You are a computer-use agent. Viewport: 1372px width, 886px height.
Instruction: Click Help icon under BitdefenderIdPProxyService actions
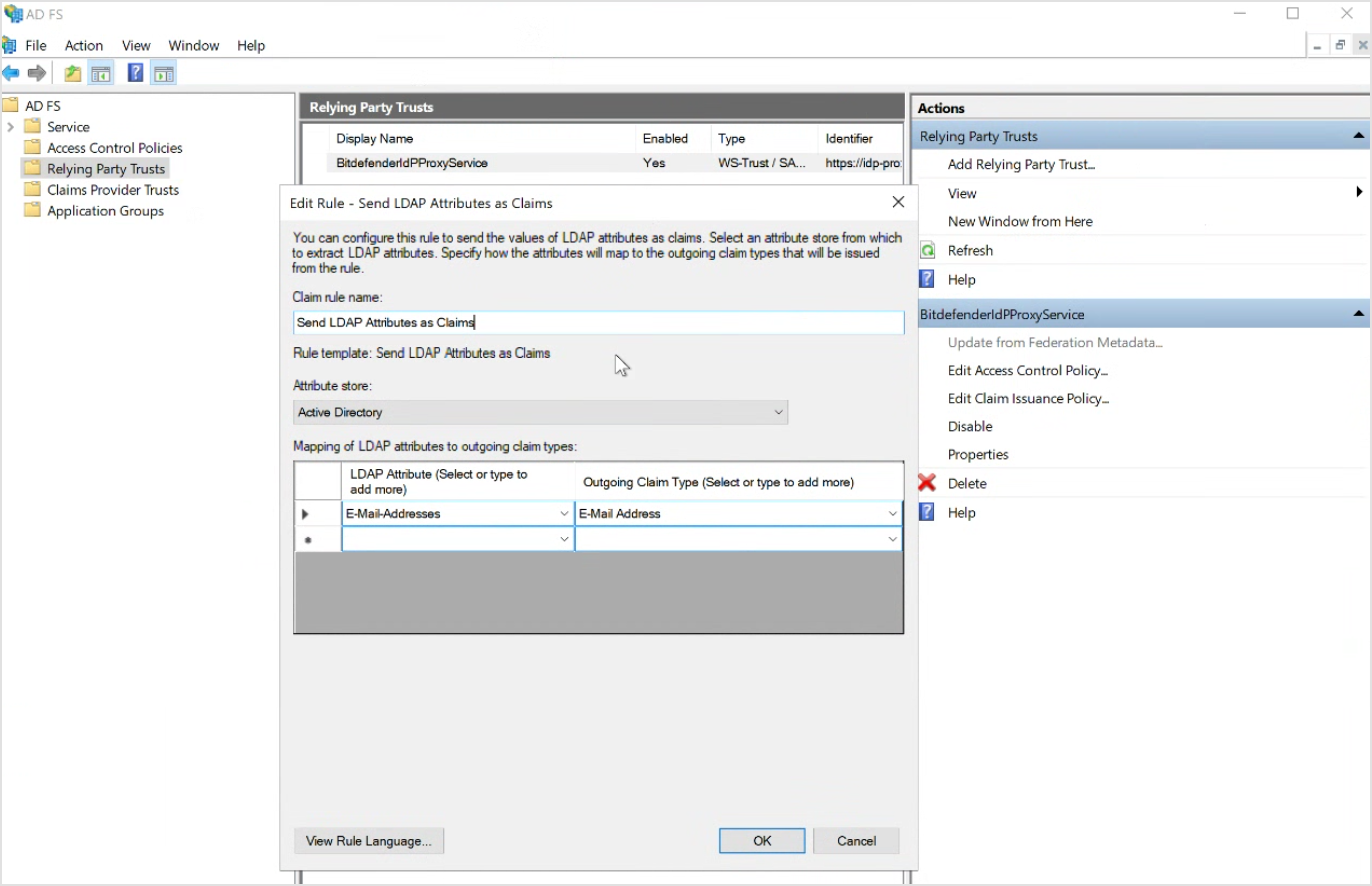(x=927, y=512)
